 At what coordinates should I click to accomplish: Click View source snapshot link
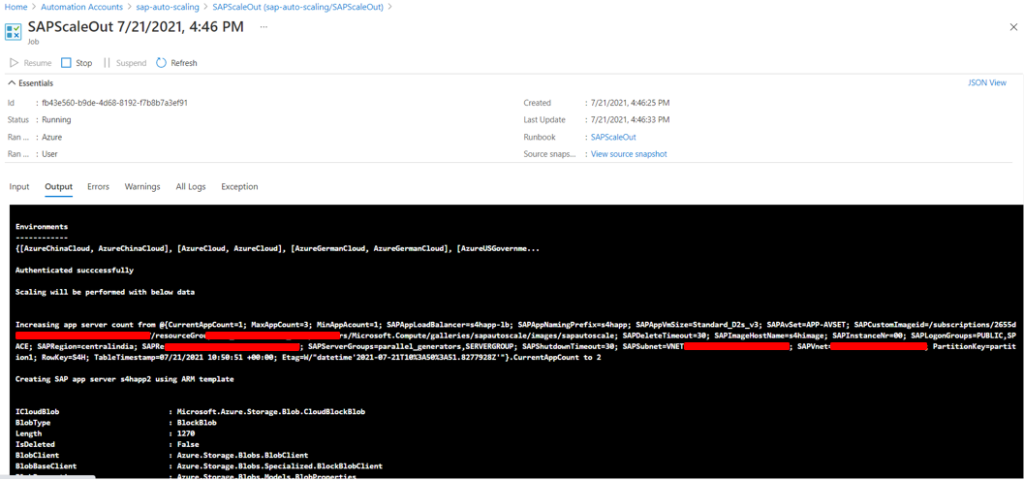click(629, 154)
